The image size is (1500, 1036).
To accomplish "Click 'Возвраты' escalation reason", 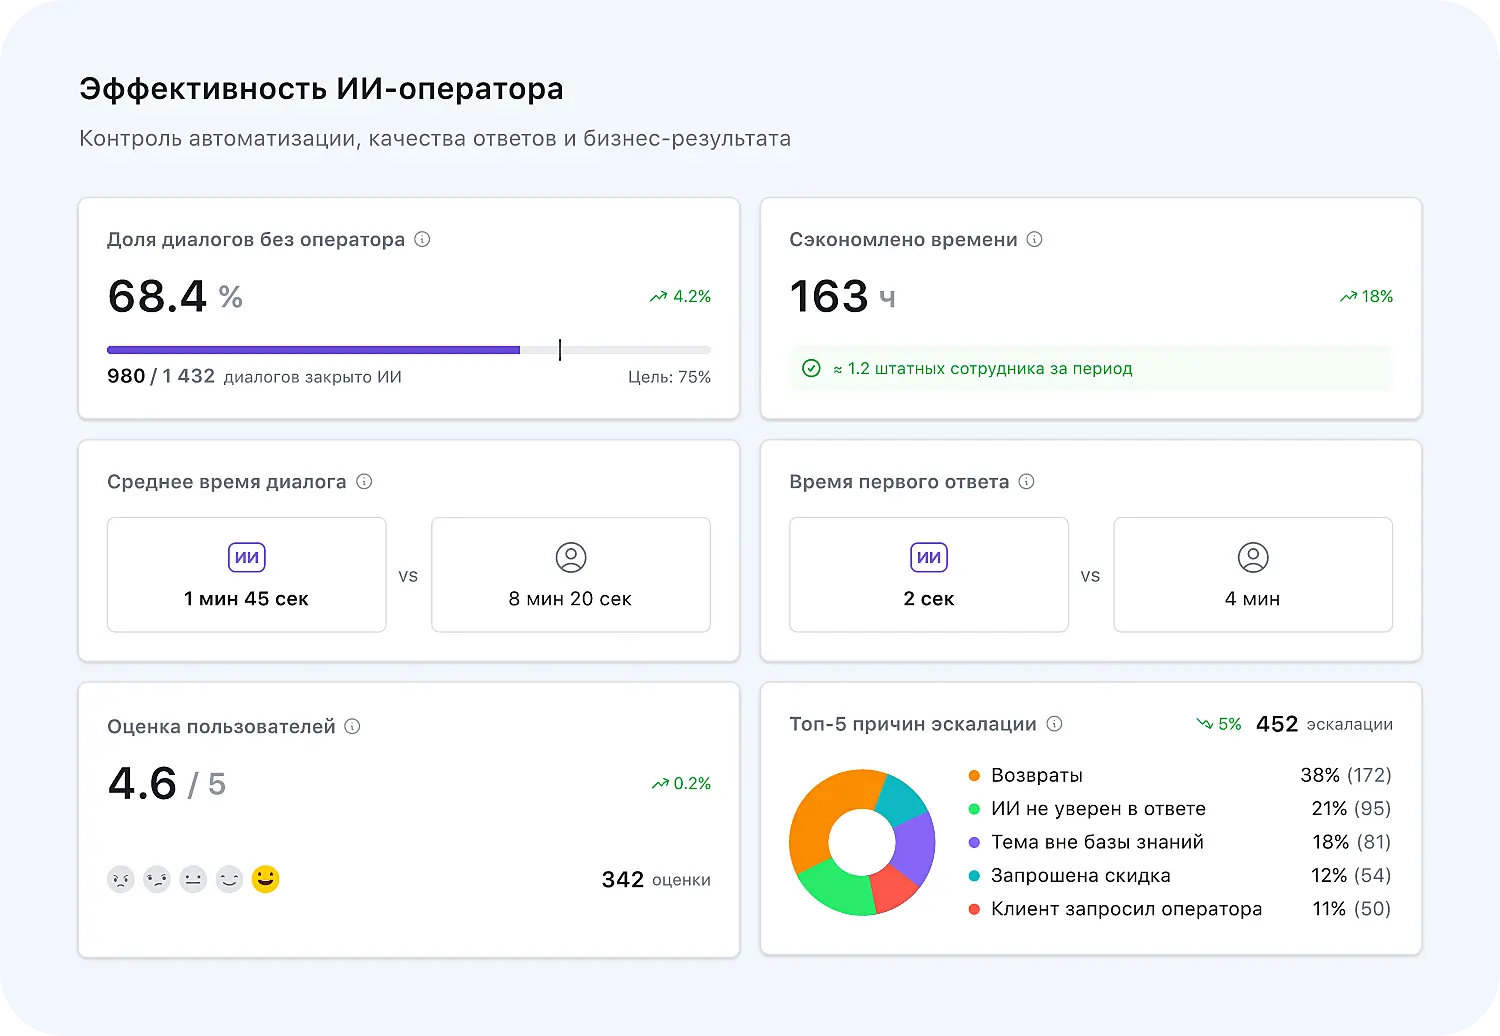I will (x=1037, y=775).
